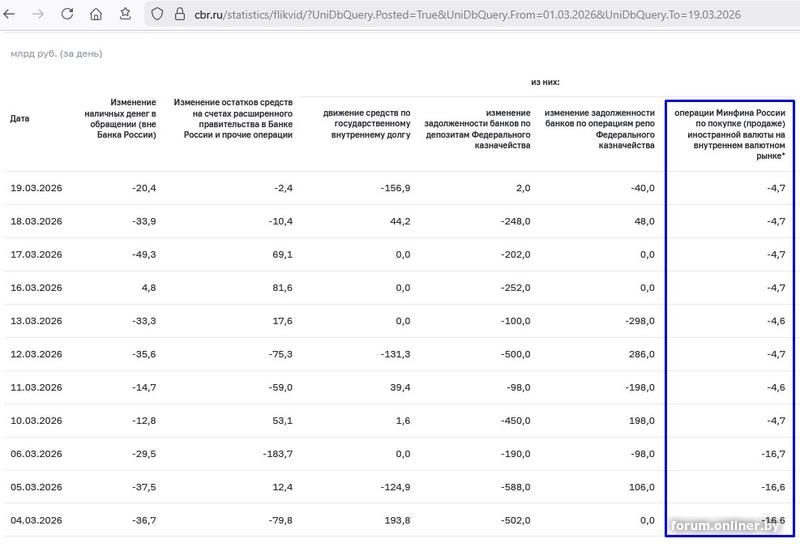
Task: Click the Дата column header
Action: (x=20, y=118)
